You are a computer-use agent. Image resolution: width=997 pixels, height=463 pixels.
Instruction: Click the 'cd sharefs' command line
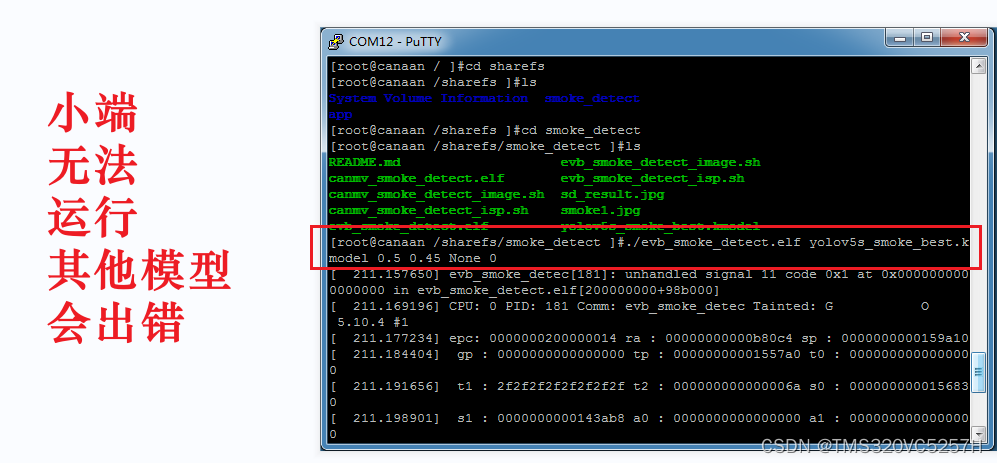437,66
